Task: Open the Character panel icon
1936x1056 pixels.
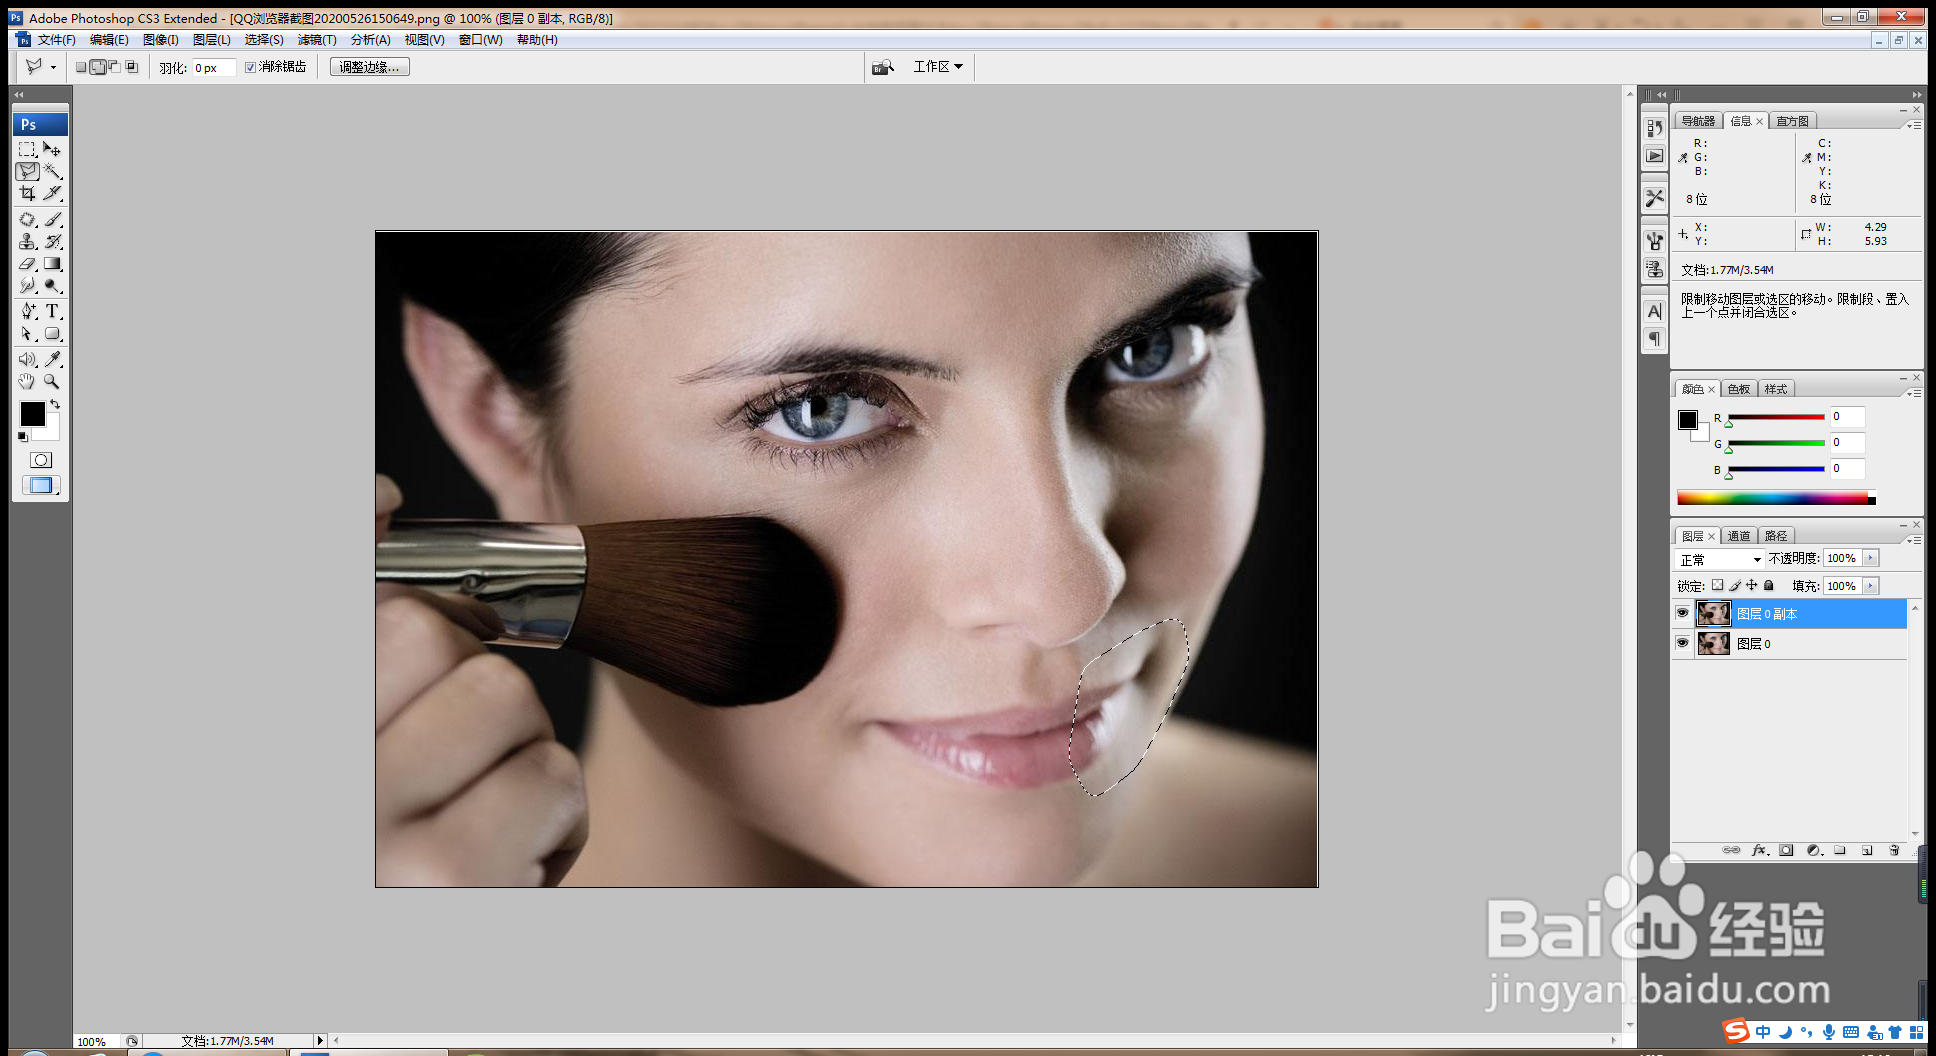Action: pyautogui.click(x=1655, y=311)
